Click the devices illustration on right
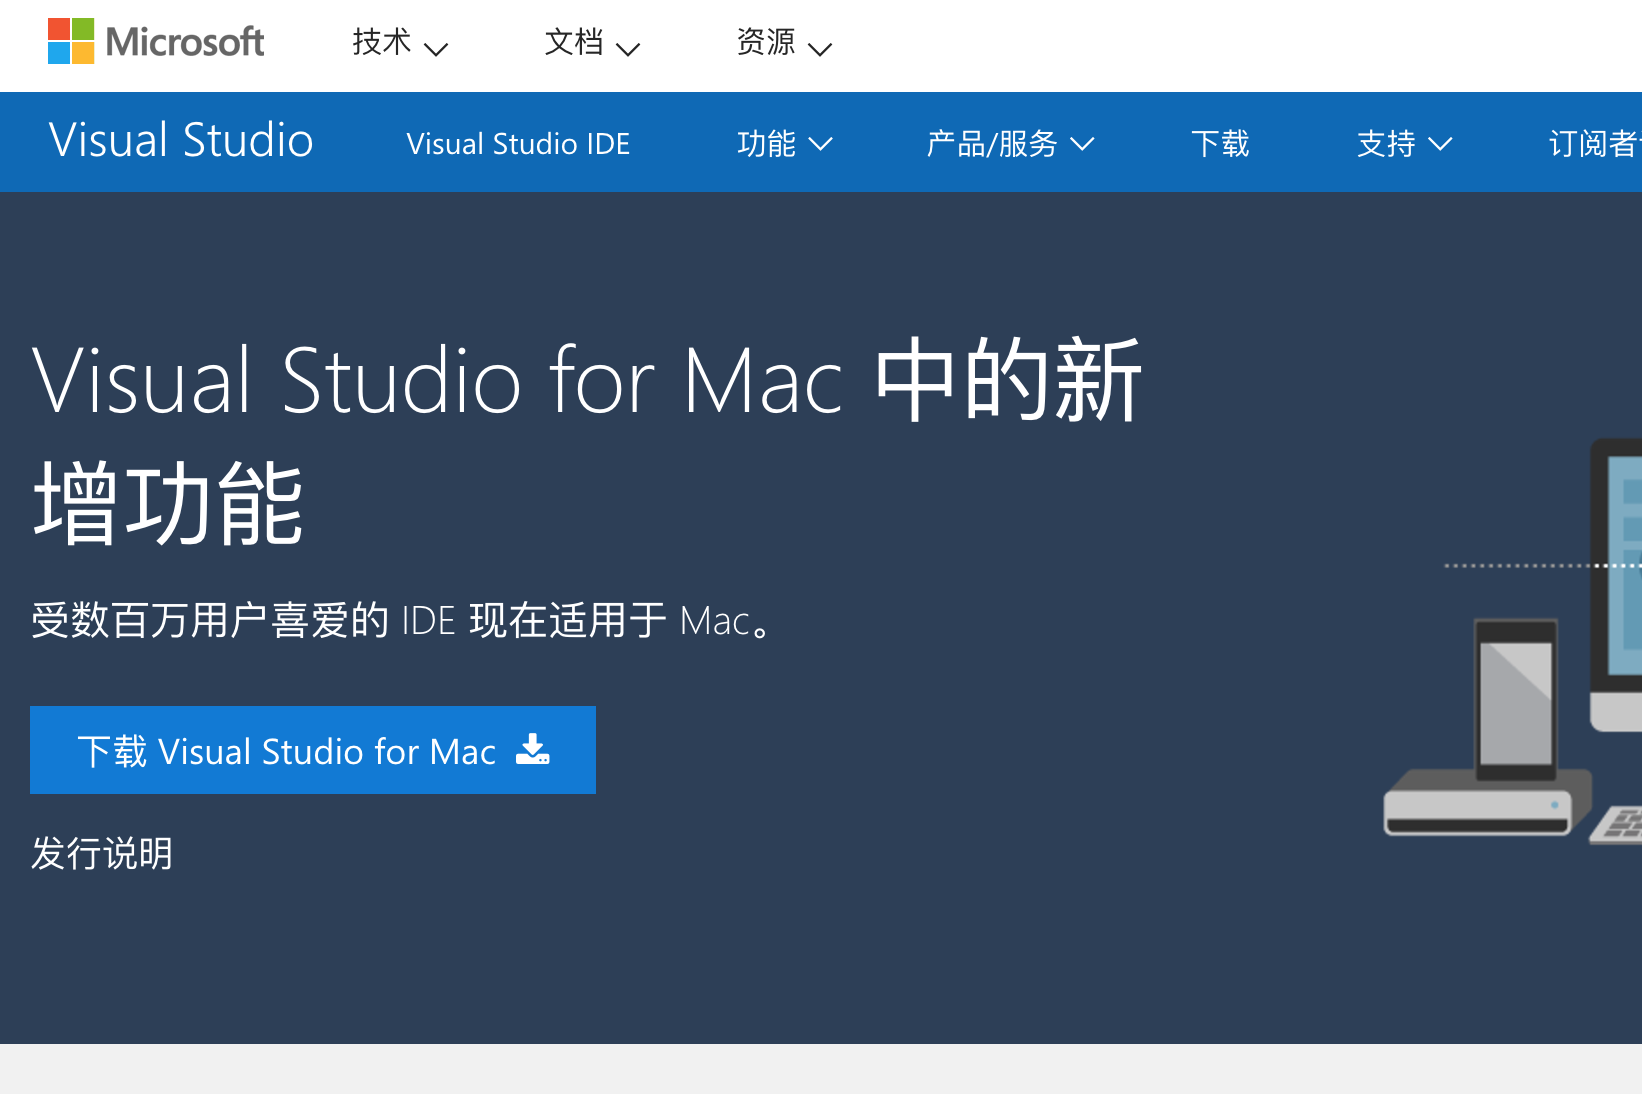1642x1094 pixels. 1513,642
